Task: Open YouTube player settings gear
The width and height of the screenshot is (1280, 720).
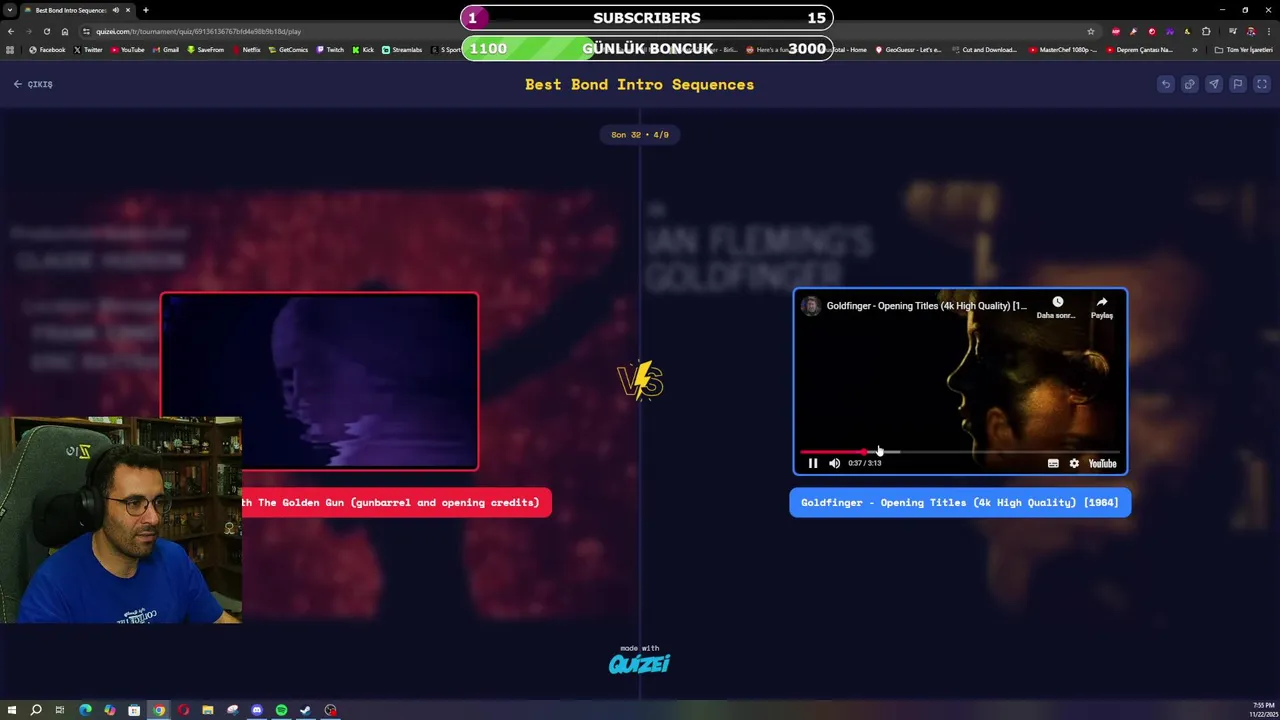Action: coord(1074,463)
